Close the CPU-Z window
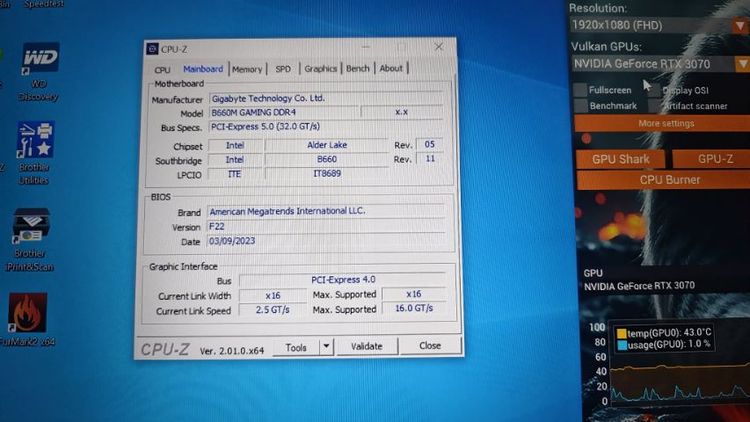This screenshot has height=422, width=750. click(439, 47)
